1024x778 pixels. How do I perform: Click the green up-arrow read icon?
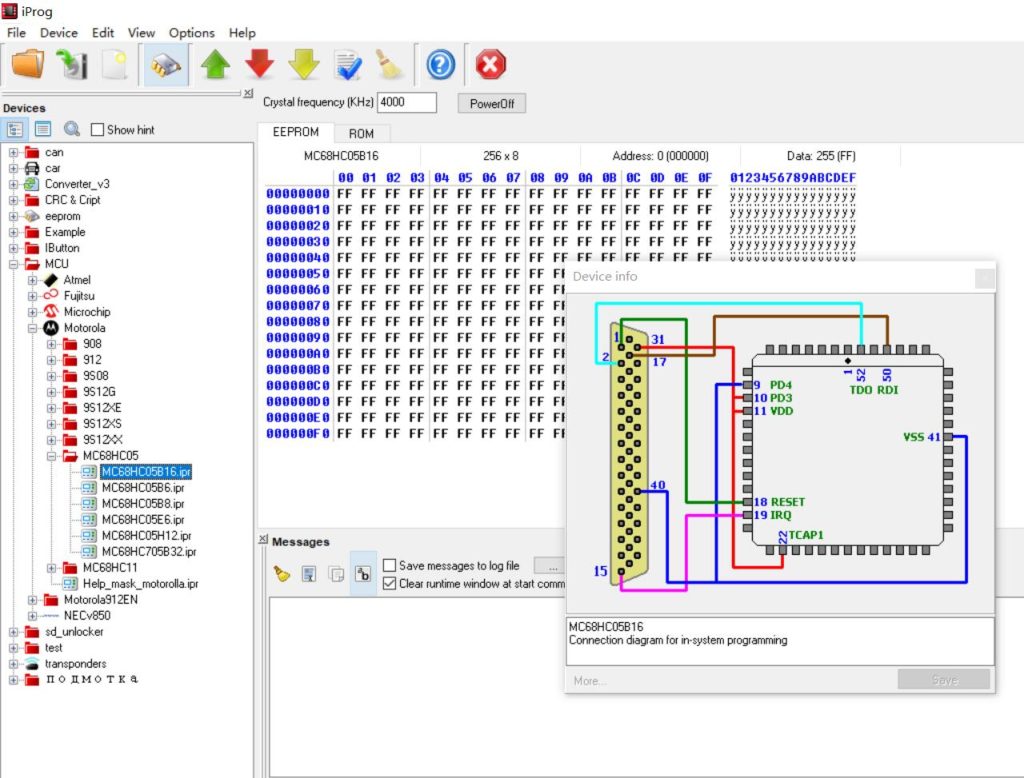point(213,63)
